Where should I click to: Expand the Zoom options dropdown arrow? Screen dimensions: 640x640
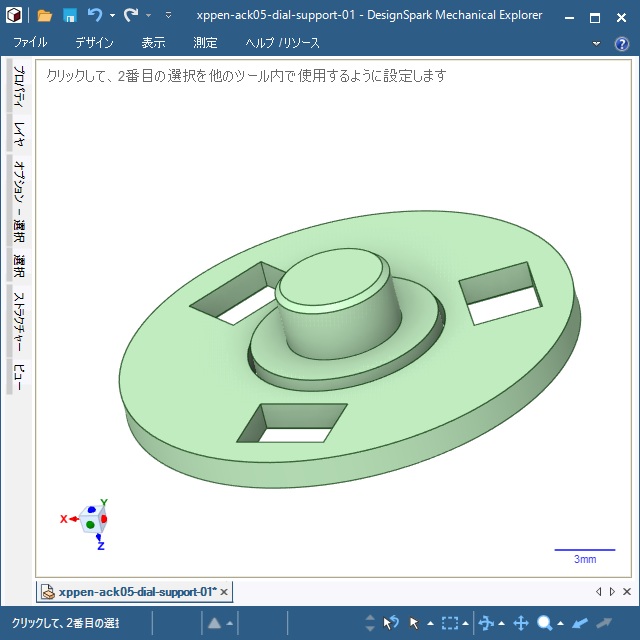point(561,624)
